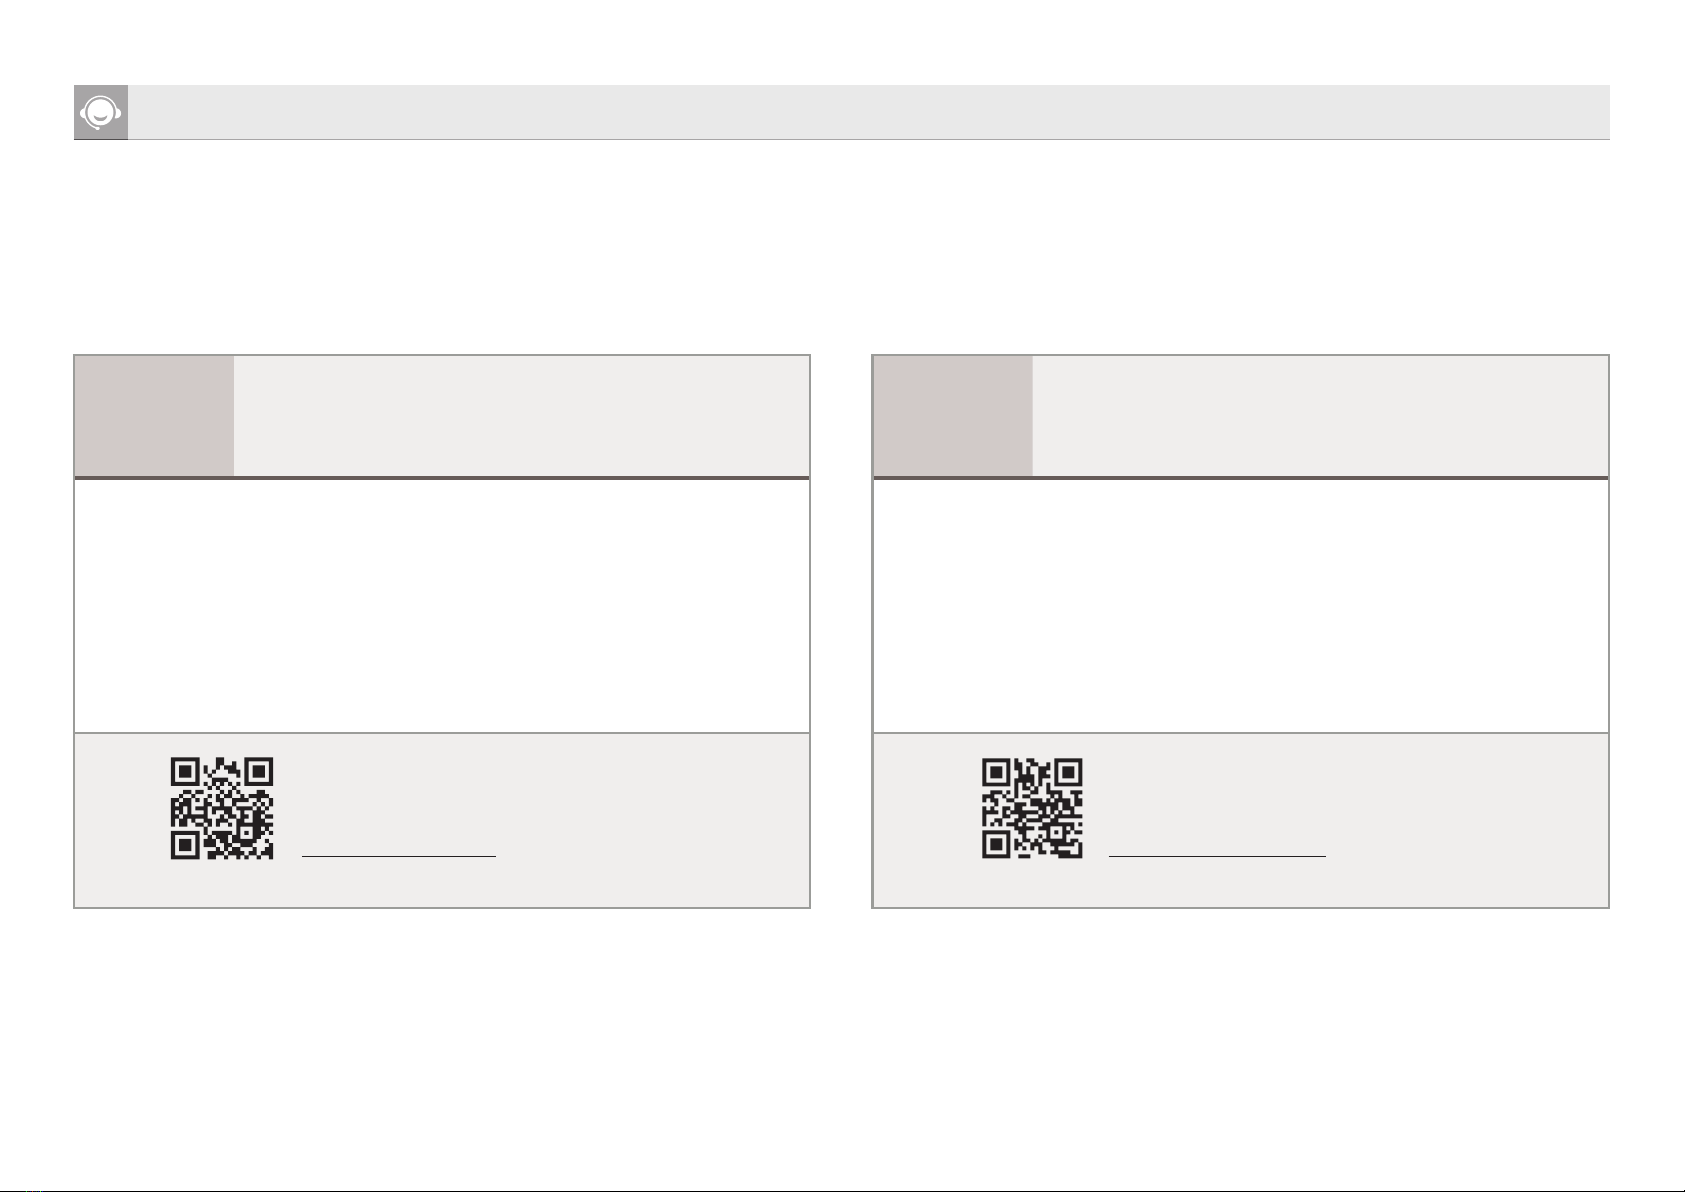The image size is (1685, 1192).
Task: Click right card gray footer right of link
Action: 1467,820
